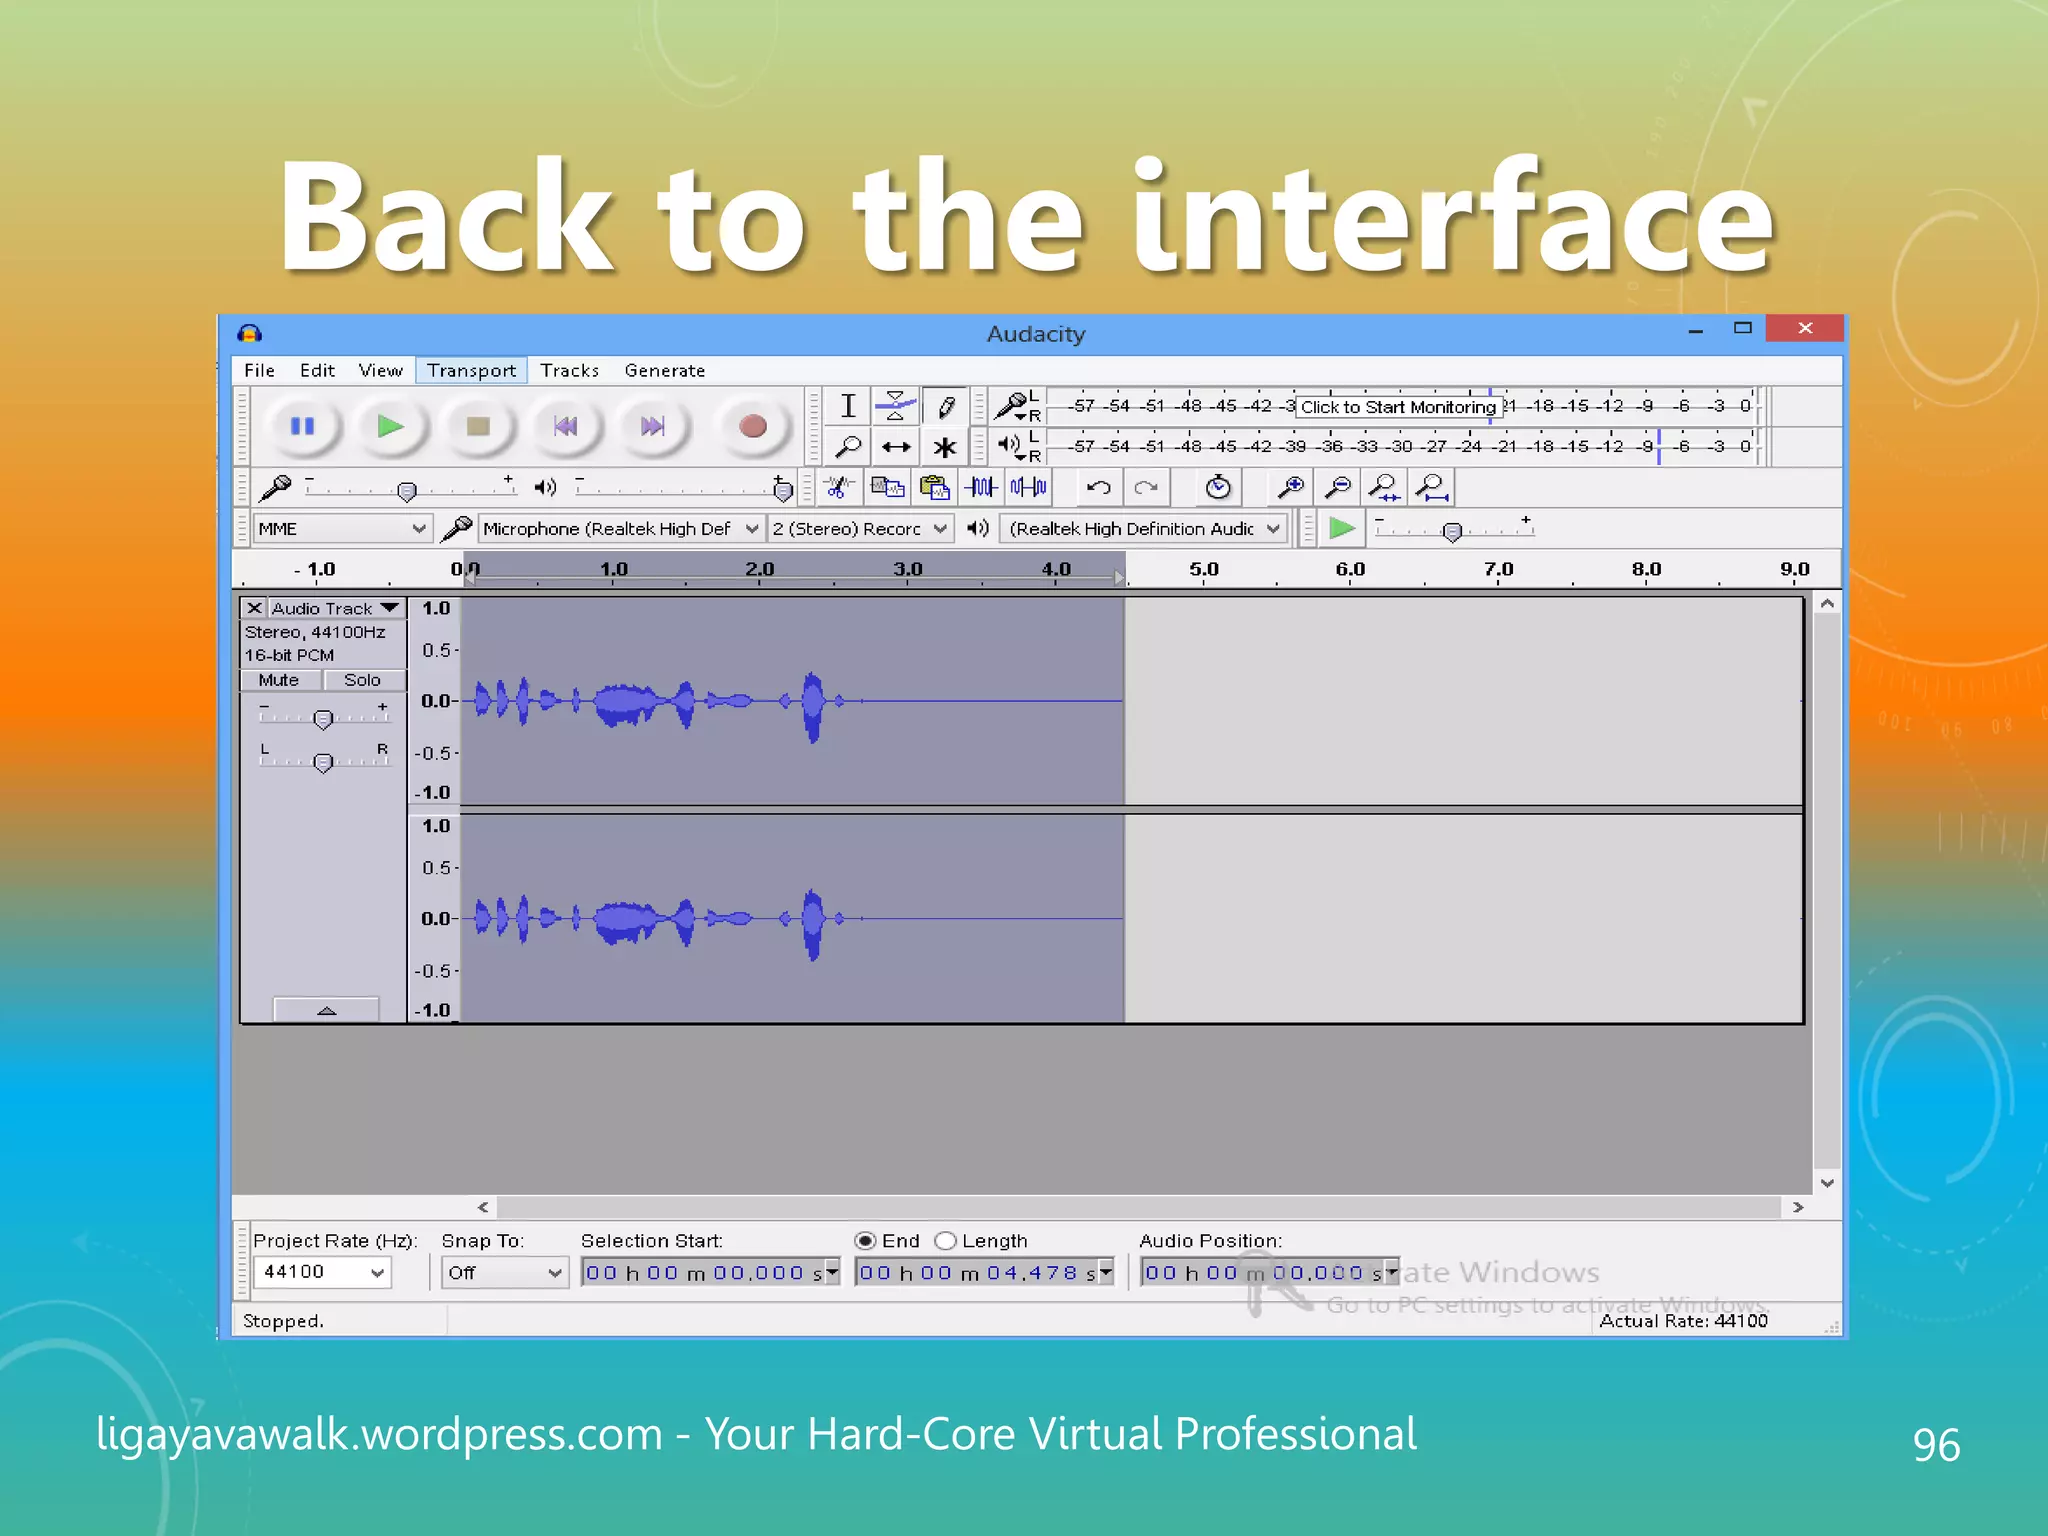2048x1536 pixels.
Task: Click the recording meter microphone icon
Action: (x=1011, y=405)
